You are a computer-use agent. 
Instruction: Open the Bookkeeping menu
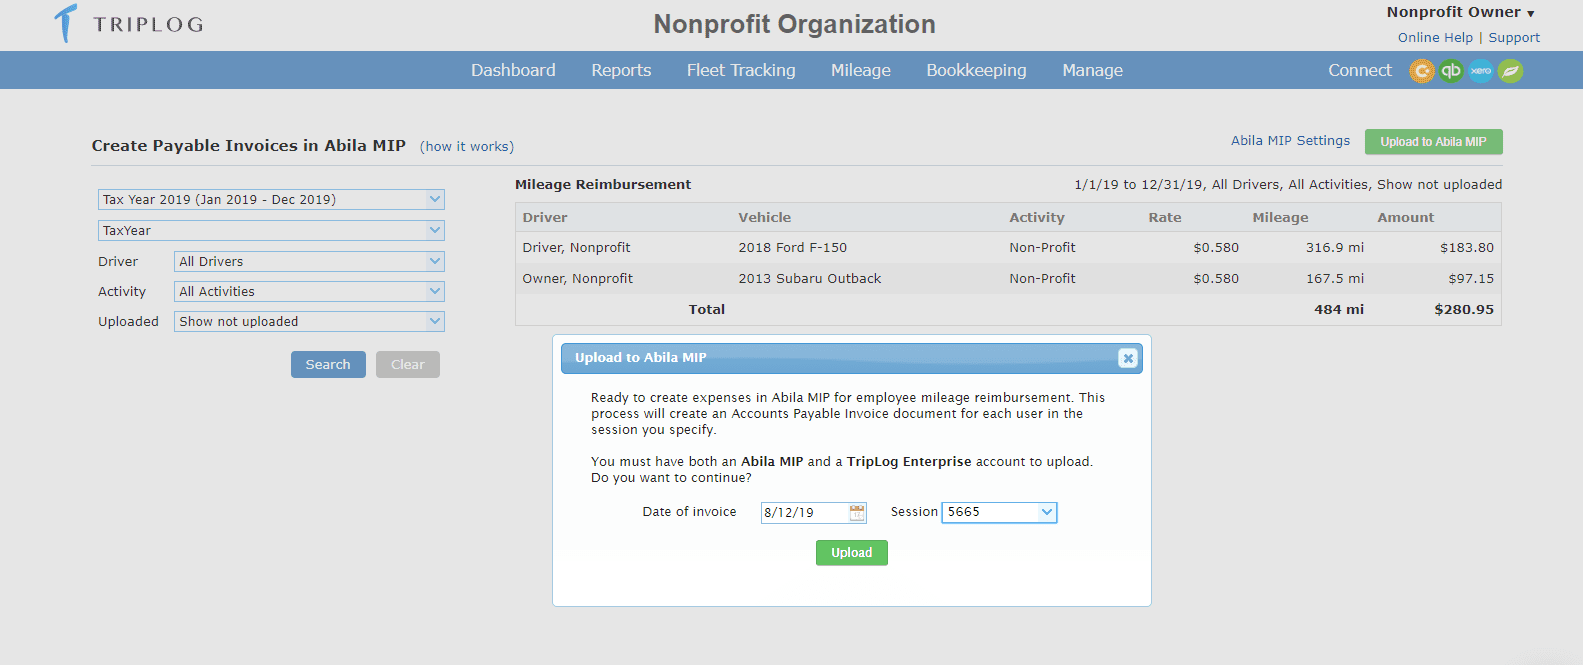pos(976,70)
